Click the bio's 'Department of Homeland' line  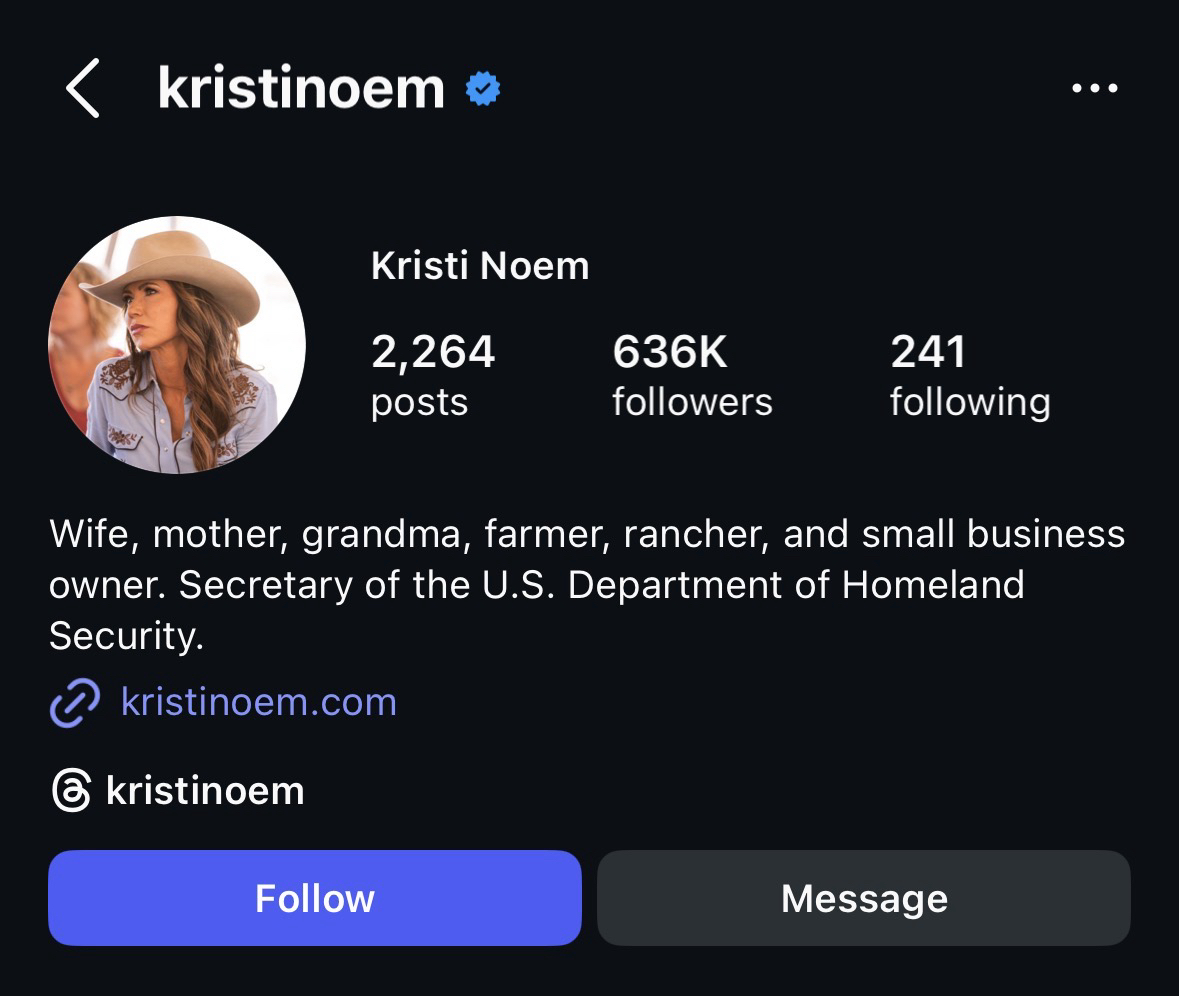tap(537, 585)
